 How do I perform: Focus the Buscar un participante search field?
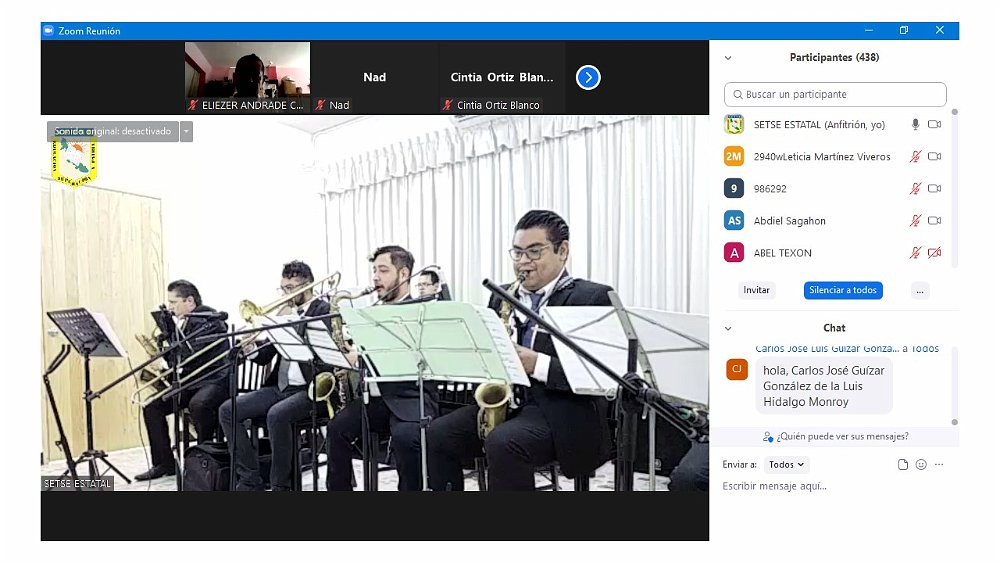835,94
